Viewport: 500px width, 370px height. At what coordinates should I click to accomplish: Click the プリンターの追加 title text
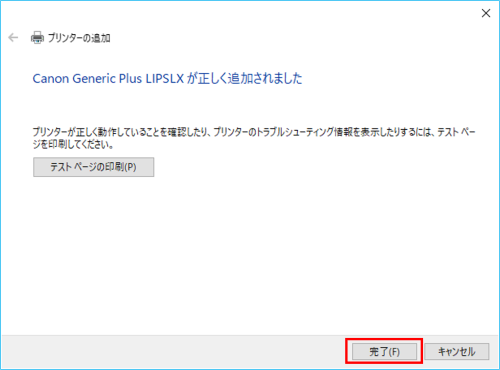tap(79, 38)
